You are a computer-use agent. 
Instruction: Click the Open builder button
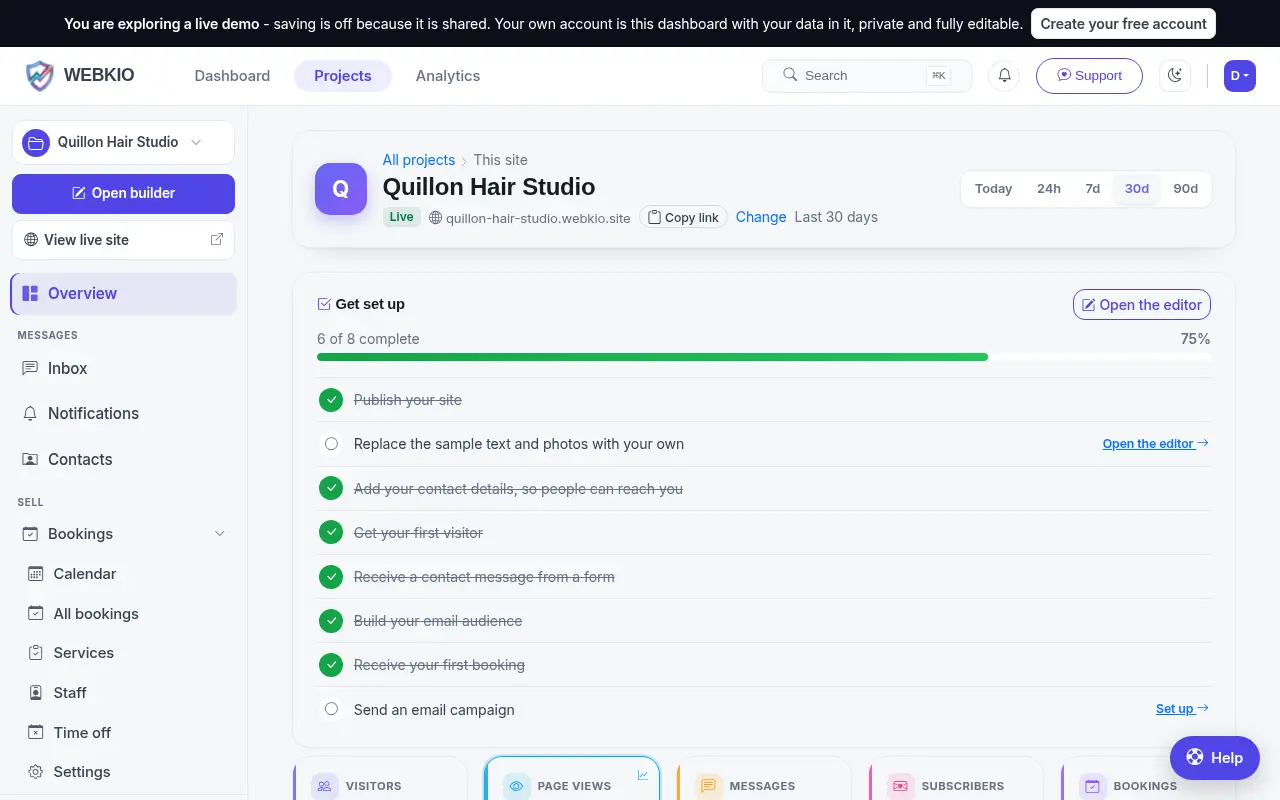(x=123, y=193)
